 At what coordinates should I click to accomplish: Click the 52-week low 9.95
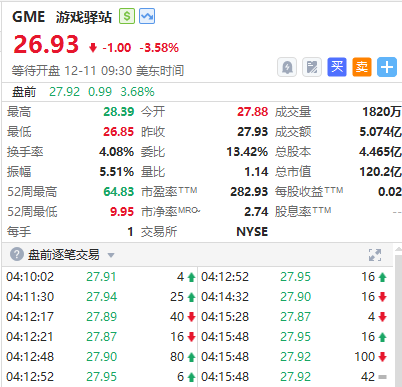tap(122, 212)
